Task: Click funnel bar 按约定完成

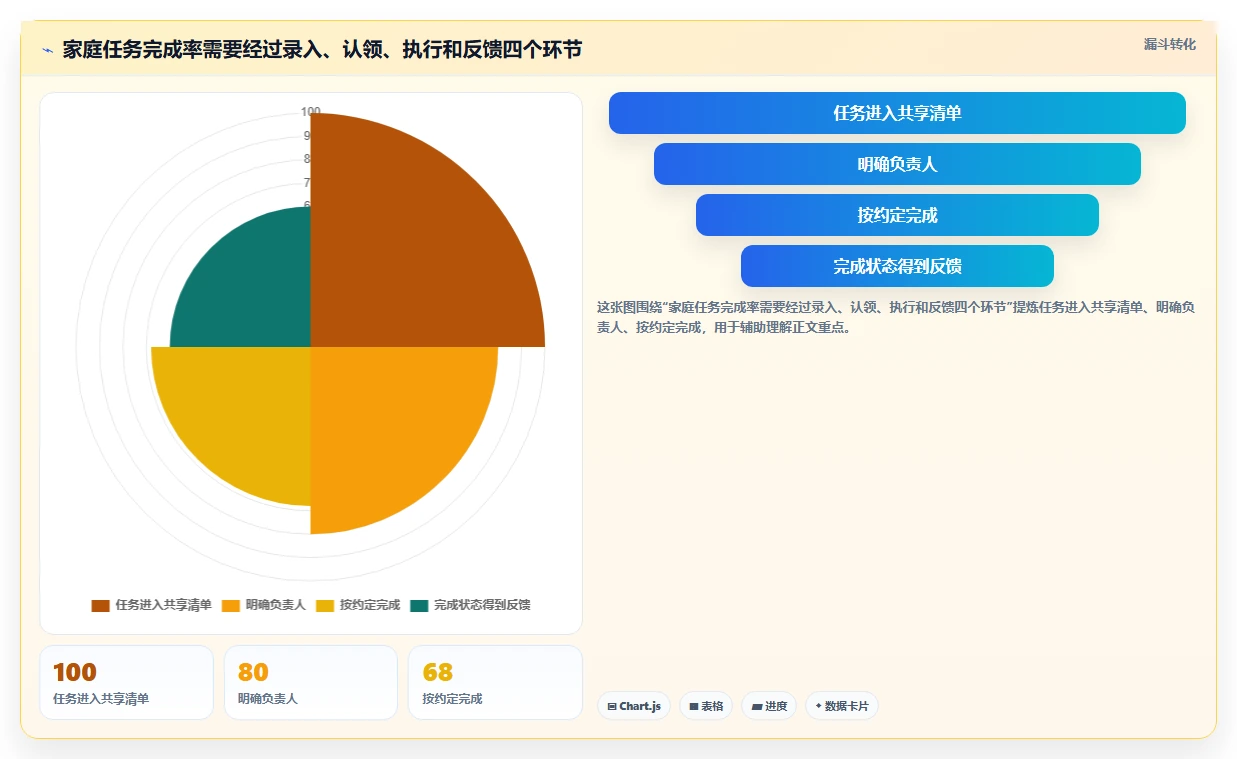Action: click(897, 215)
